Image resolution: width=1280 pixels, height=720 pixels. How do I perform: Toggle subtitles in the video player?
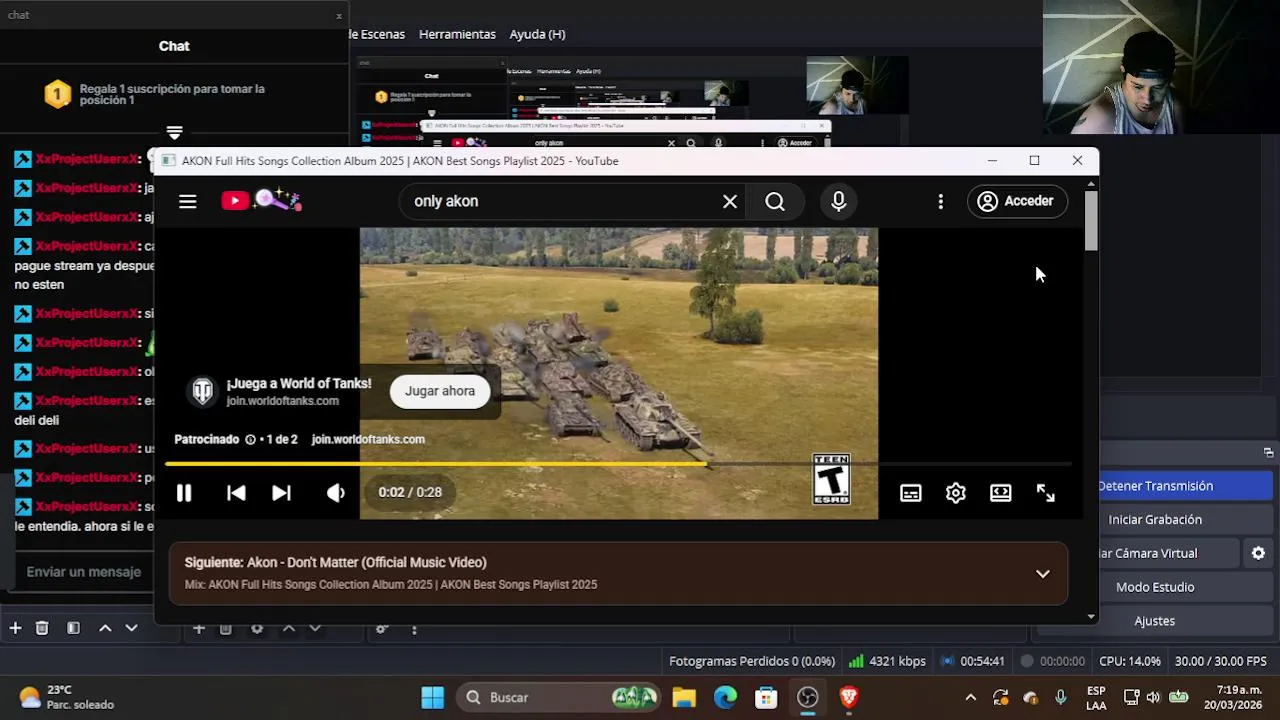click(910, 493)
